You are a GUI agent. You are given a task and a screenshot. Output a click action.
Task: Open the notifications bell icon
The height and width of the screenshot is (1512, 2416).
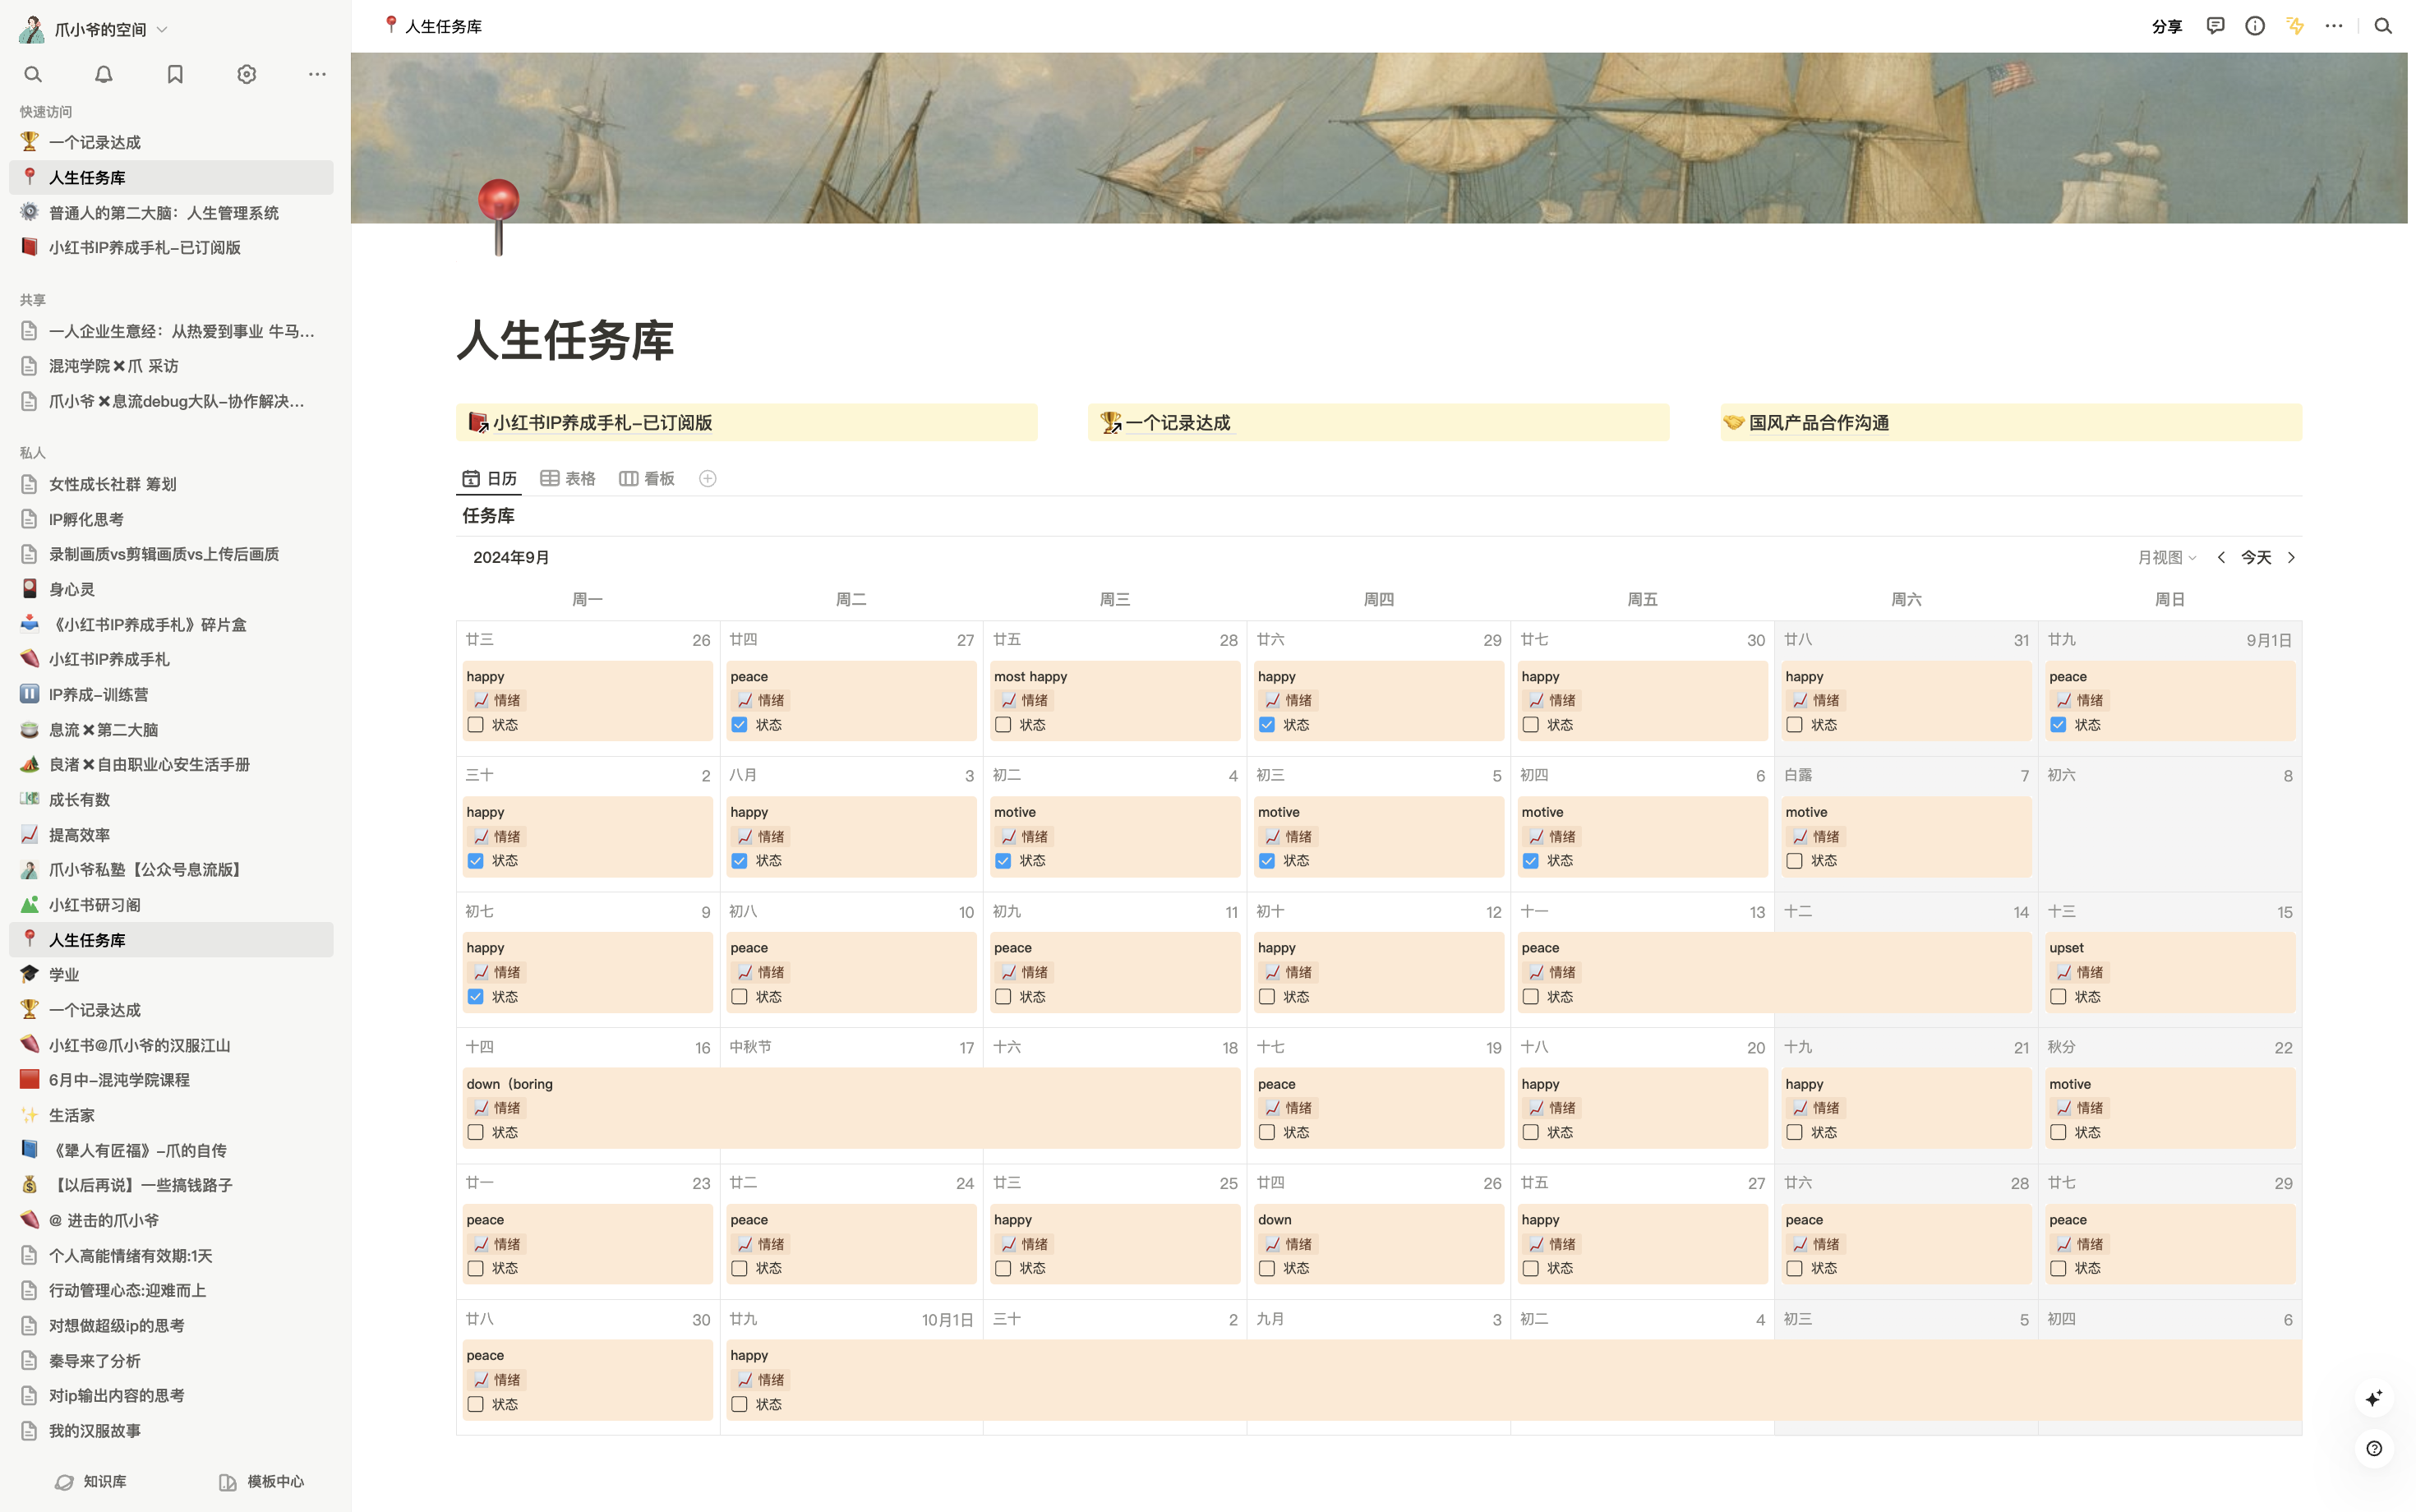(x=104, y=74)
